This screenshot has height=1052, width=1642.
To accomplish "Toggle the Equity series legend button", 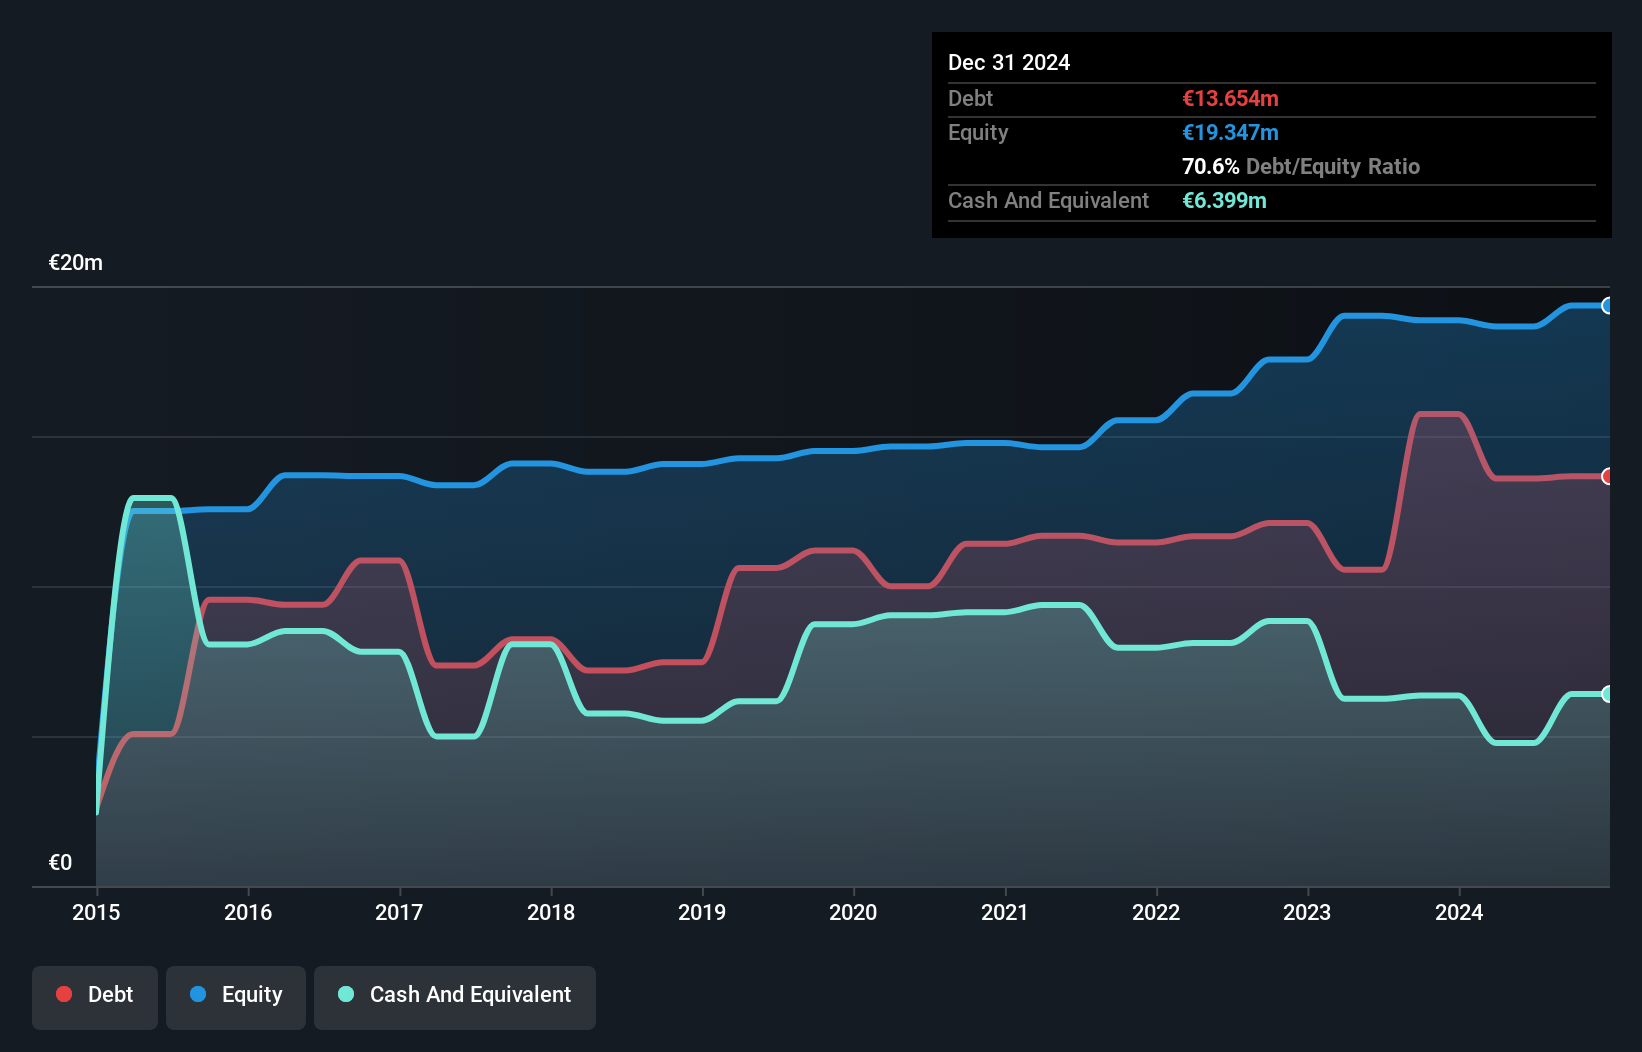I will point(236,997).
